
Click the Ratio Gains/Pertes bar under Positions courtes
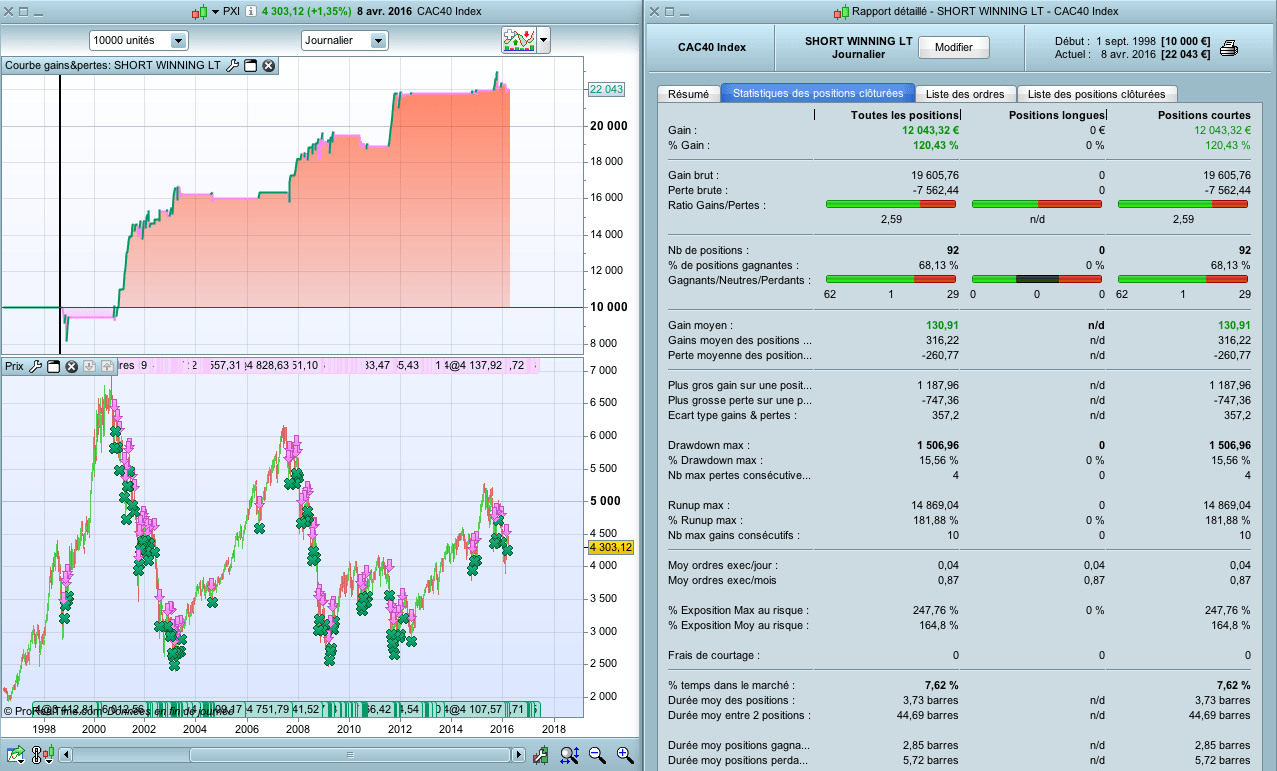coord(1183,204)
